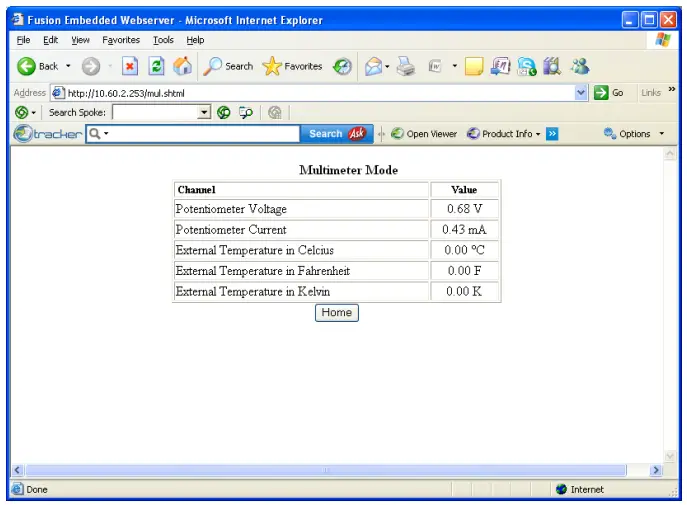Refresh the page with the green arrows icon
The height and width of the screenshot is (505, 687).
pos(156,67)
